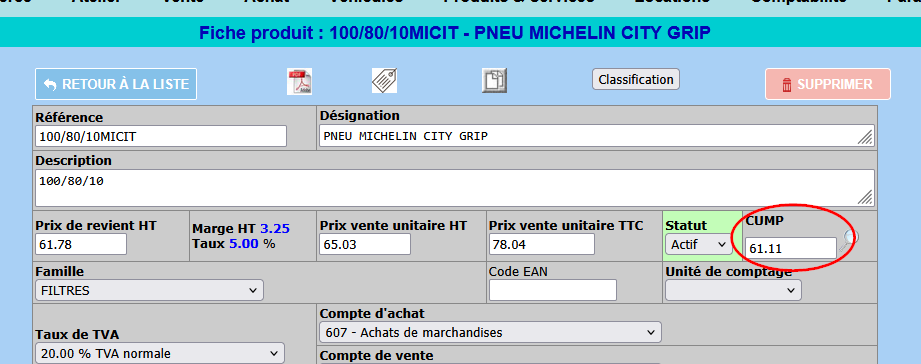Open the Unité de comptage dropdown

pyautogui.click(x=733, y=290)
